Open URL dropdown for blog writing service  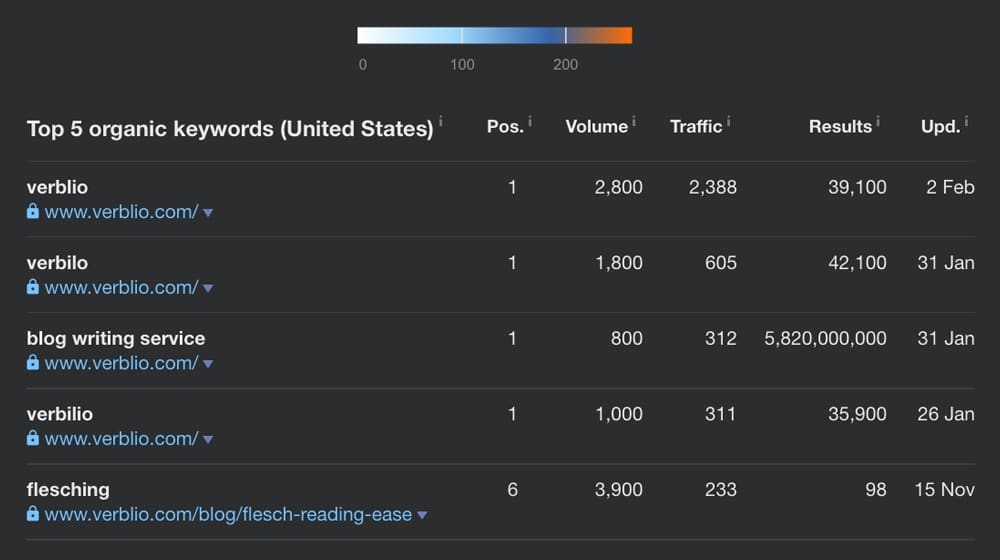coord(208,364)
